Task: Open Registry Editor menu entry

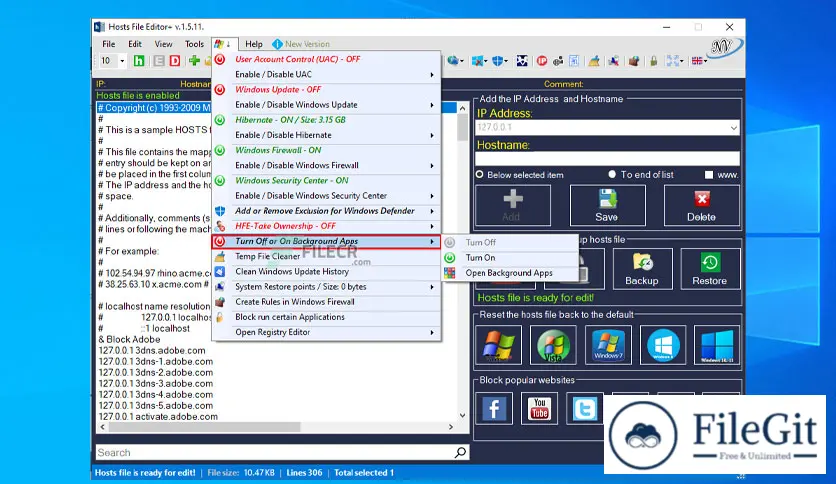Action: pos(326,333)
